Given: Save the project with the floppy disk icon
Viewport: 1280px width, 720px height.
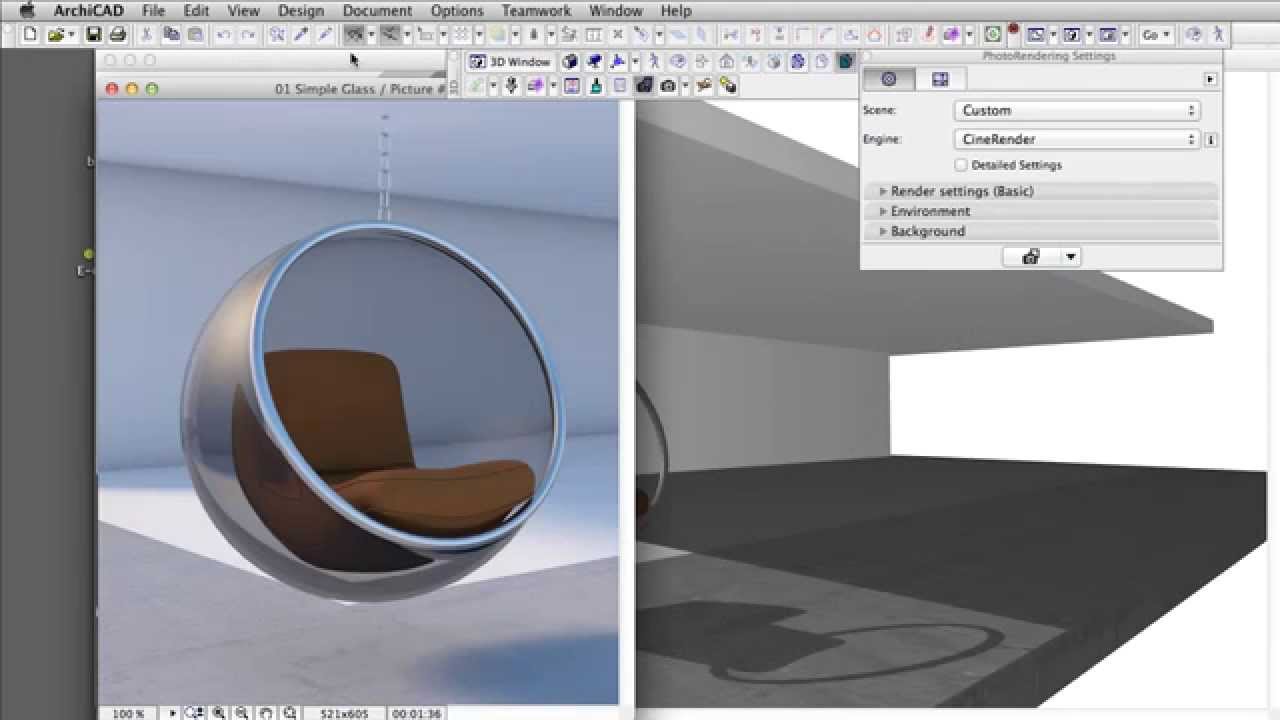Looking at the screenshot, I should pyautogui.click(x=93, y=34).
